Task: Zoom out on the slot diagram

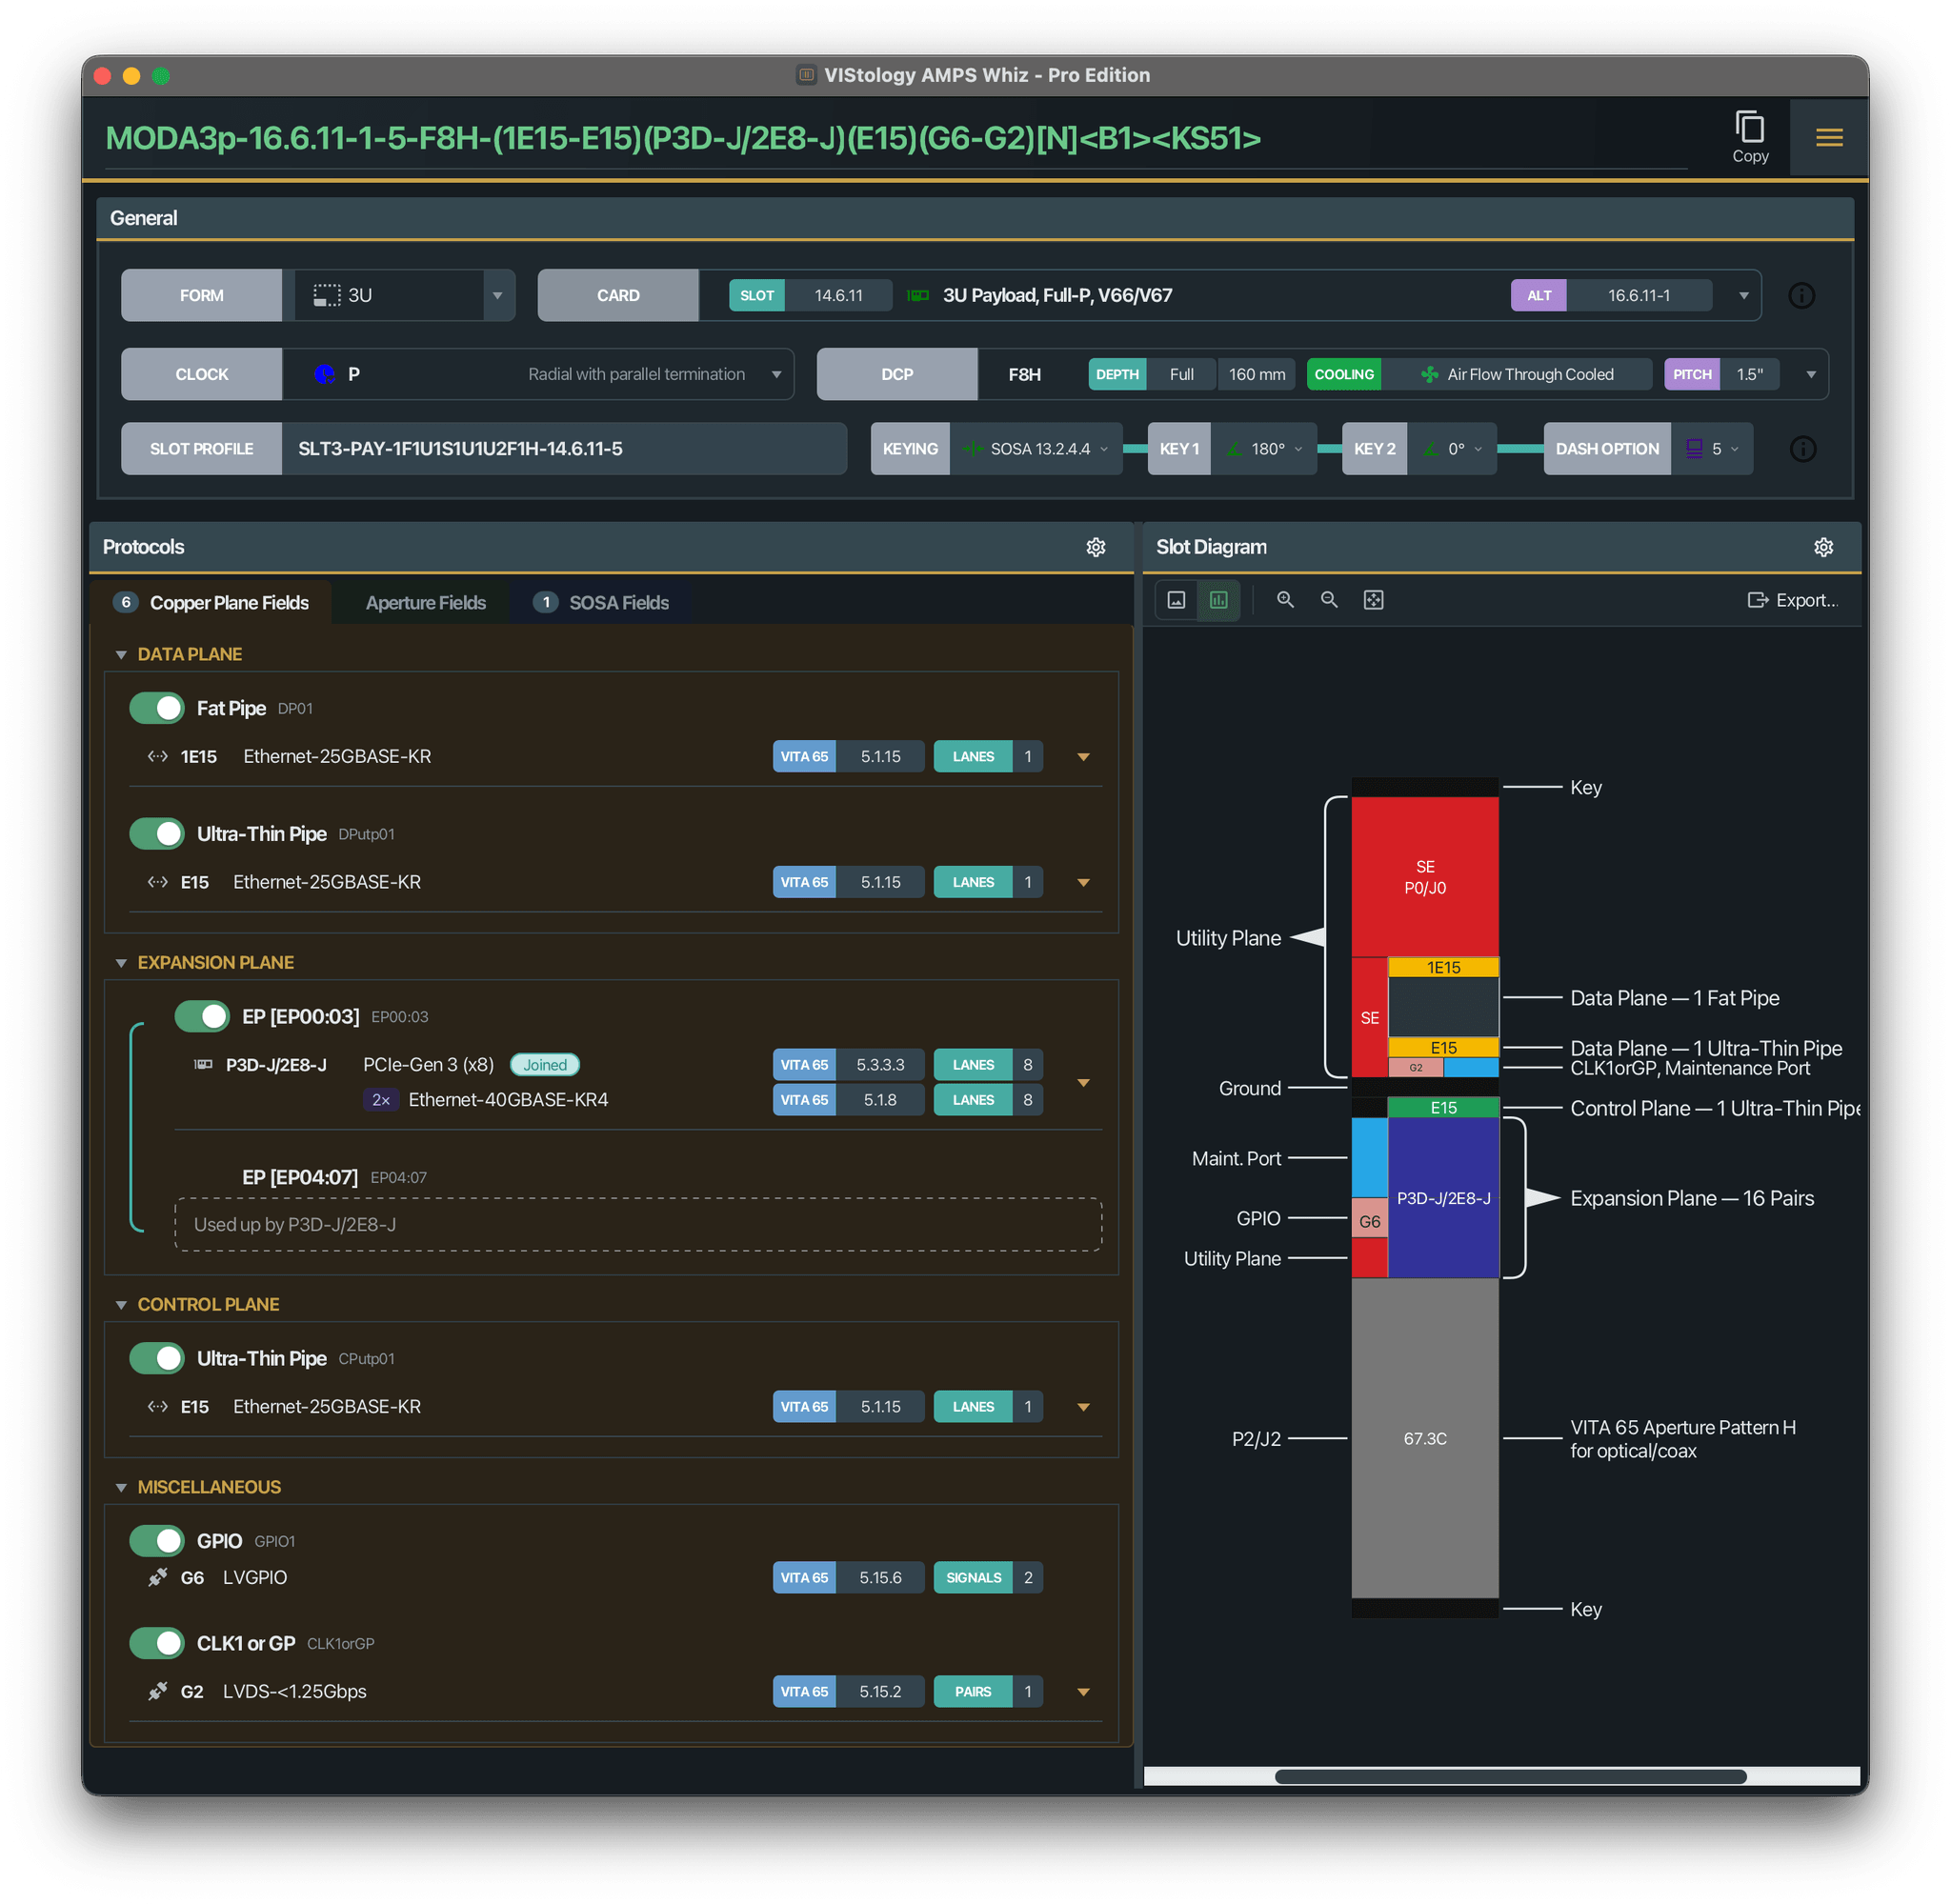Action: pyautogui.click(x=1328, y=600)
